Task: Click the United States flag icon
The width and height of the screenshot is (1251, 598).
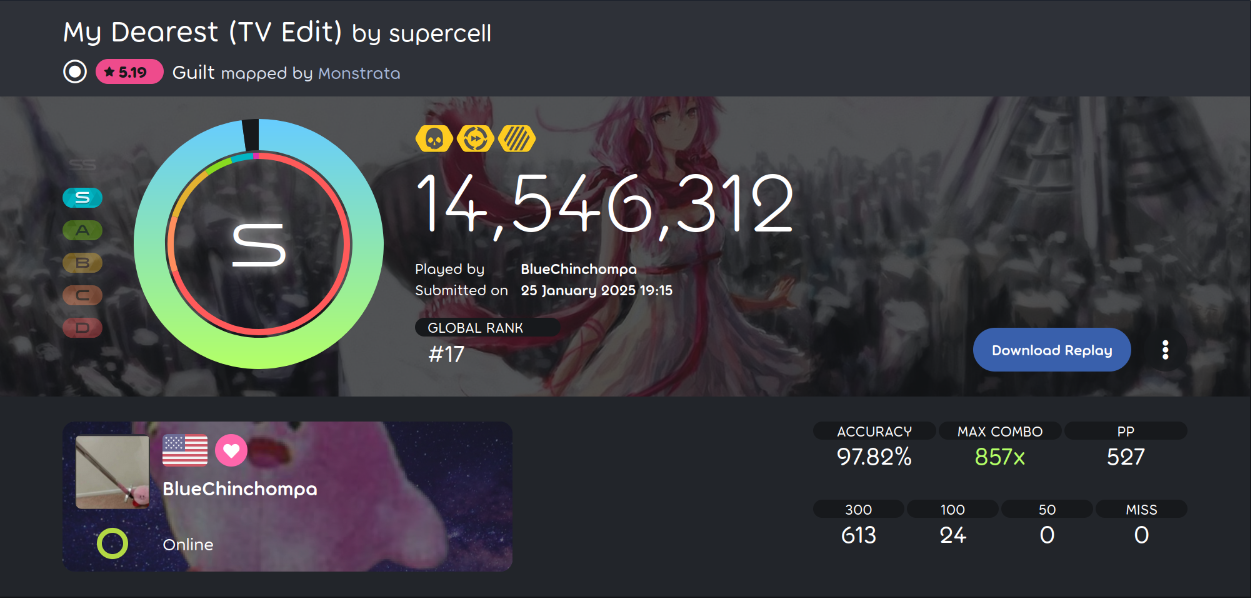Action: coord(185,451)
